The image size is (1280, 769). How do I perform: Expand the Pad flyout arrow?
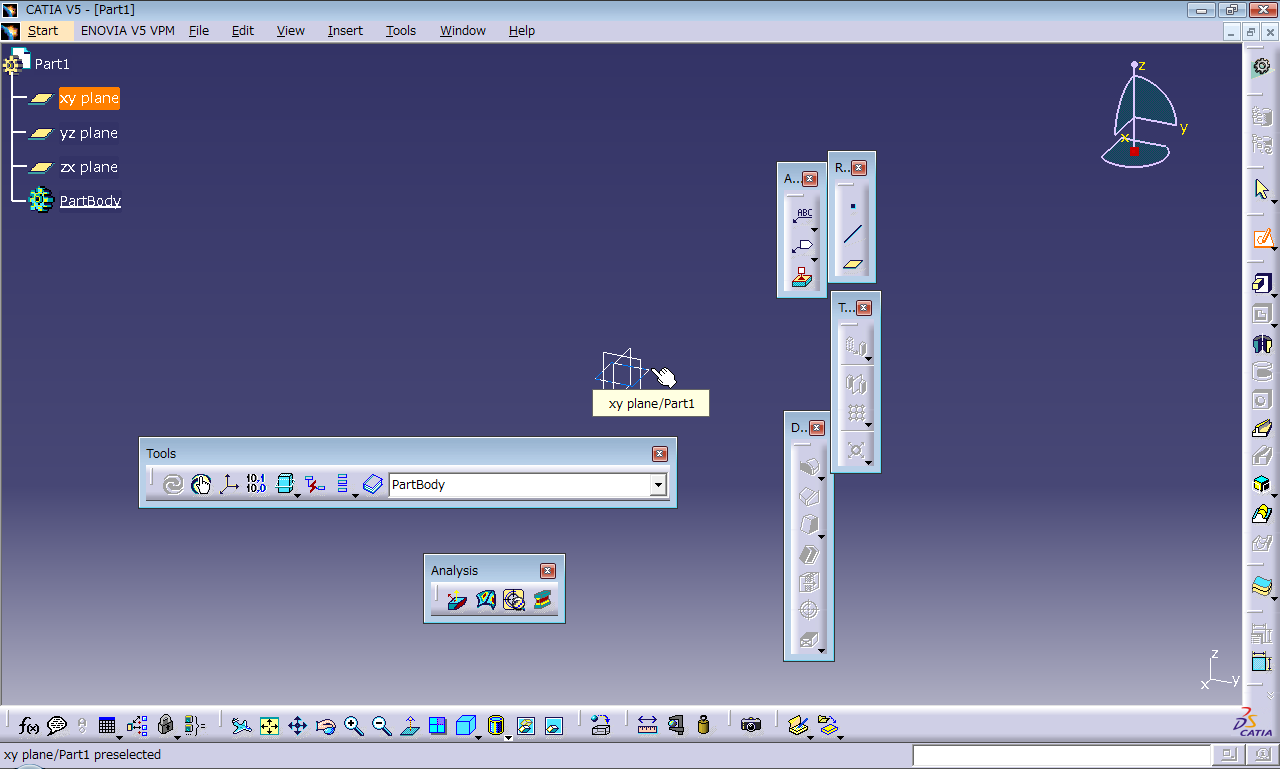pyautogui.click(x=1275, y=297)
